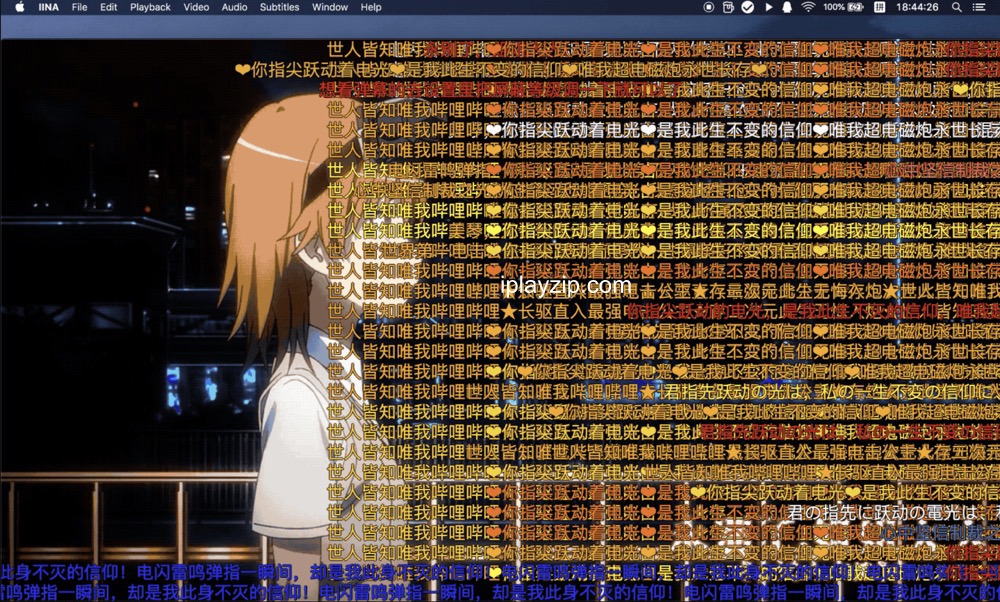Click the checkmark circle status icon
This screenshot has height=602, width=1000.
748,7
